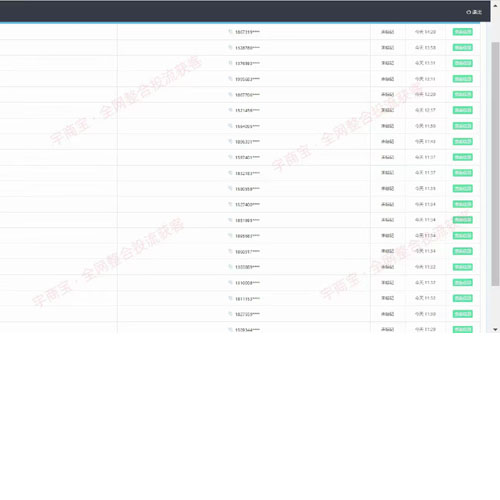Click green button in the 1527400**** row

pyautogui.click(x=462, y=204)
